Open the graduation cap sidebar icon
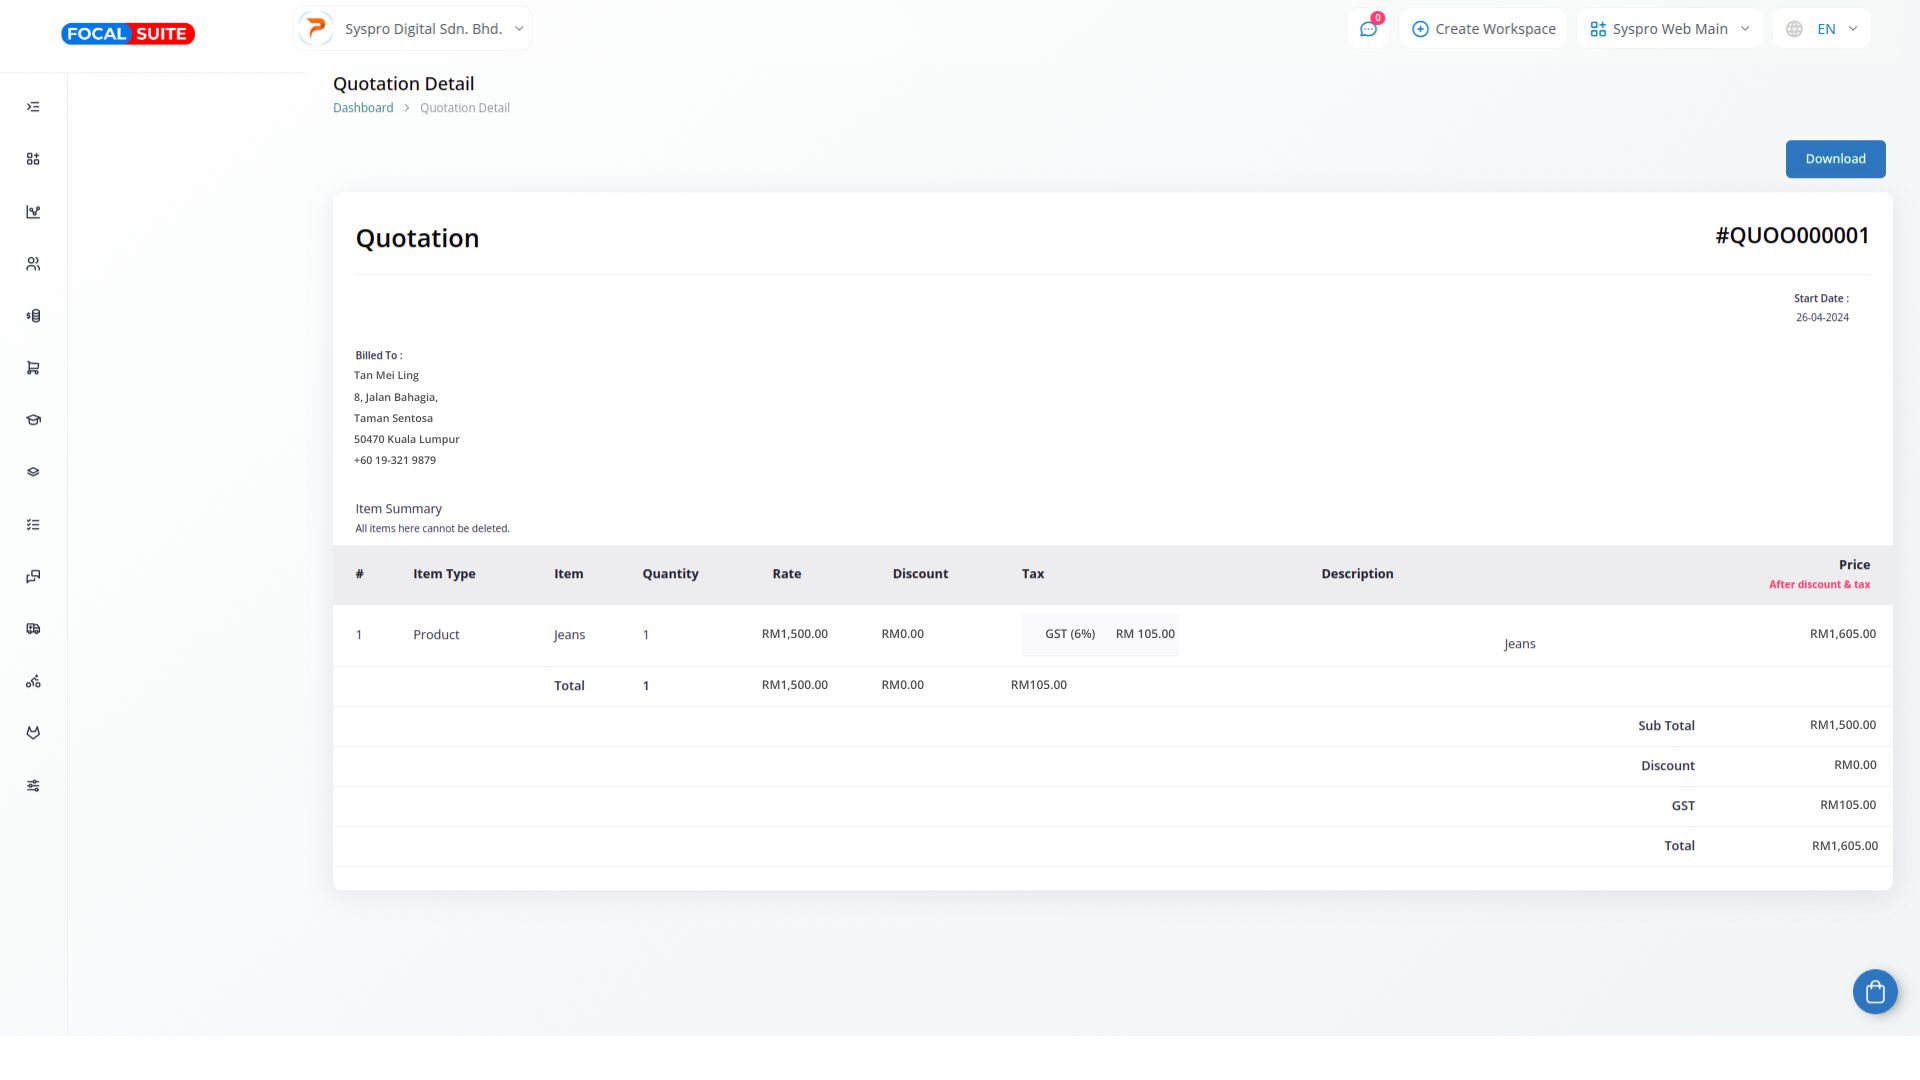Image resolution: width=1920 pixels, height=1080 pixels. coord(33,420)
